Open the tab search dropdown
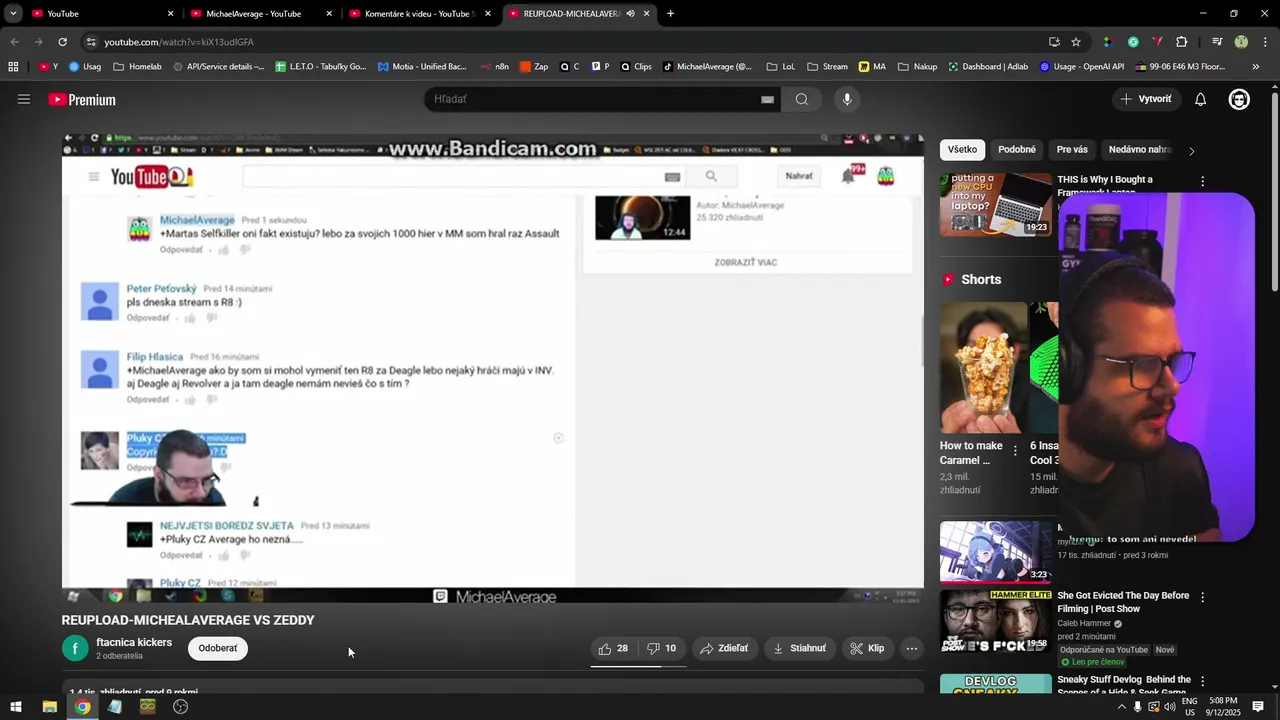The width and height of the screenshot is (1280, 720). (13, 14)
